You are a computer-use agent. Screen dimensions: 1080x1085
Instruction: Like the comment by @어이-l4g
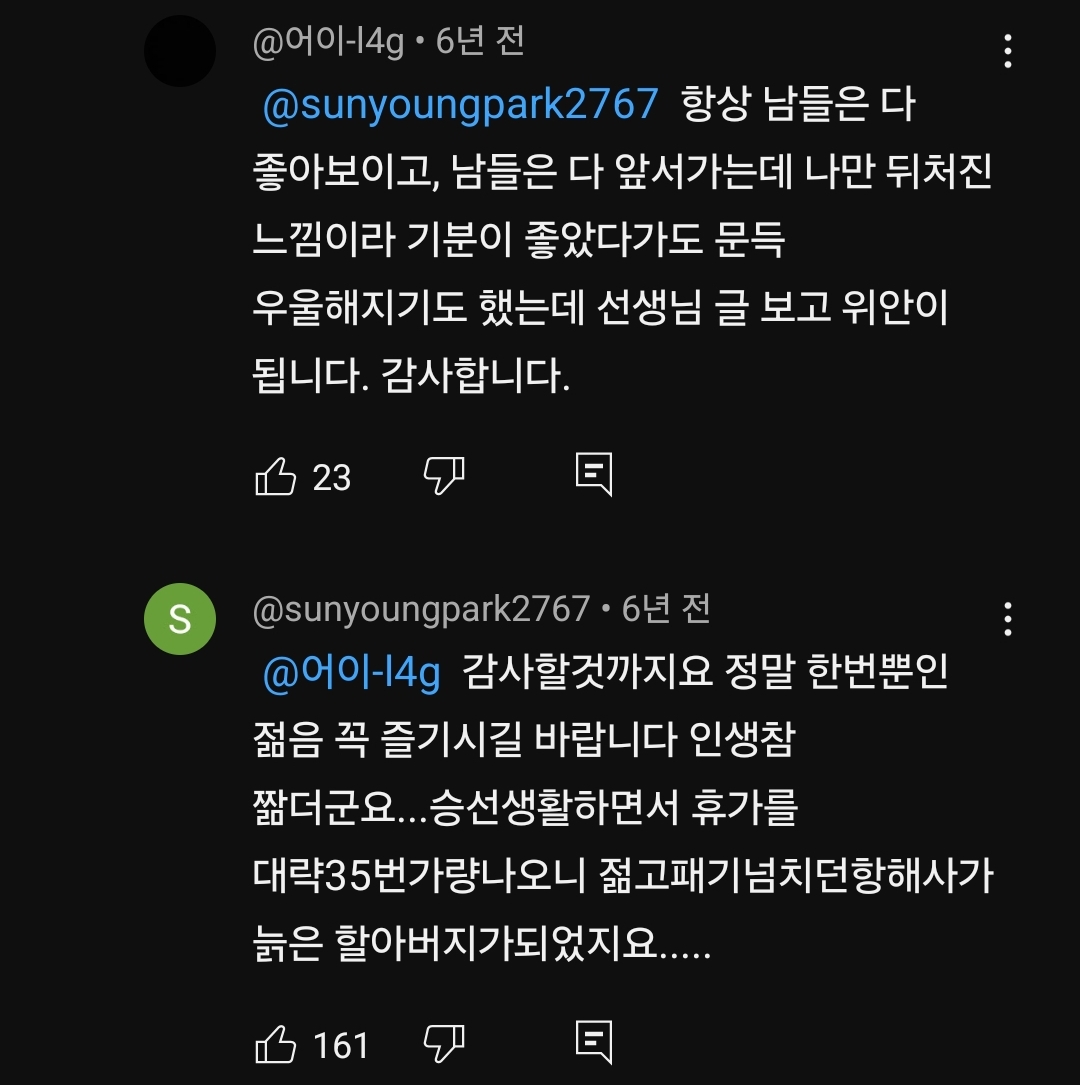275,476
